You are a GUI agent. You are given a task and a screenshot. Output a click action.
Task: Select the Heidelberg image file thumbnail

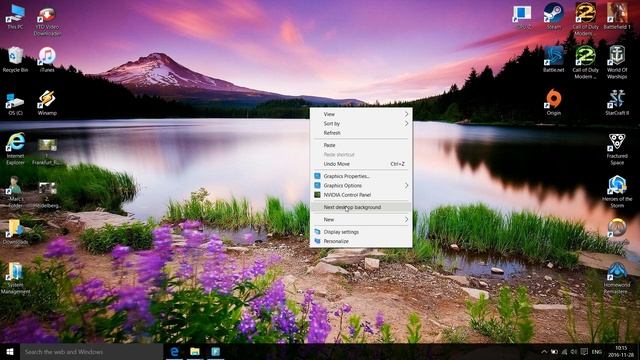(47, 195)
